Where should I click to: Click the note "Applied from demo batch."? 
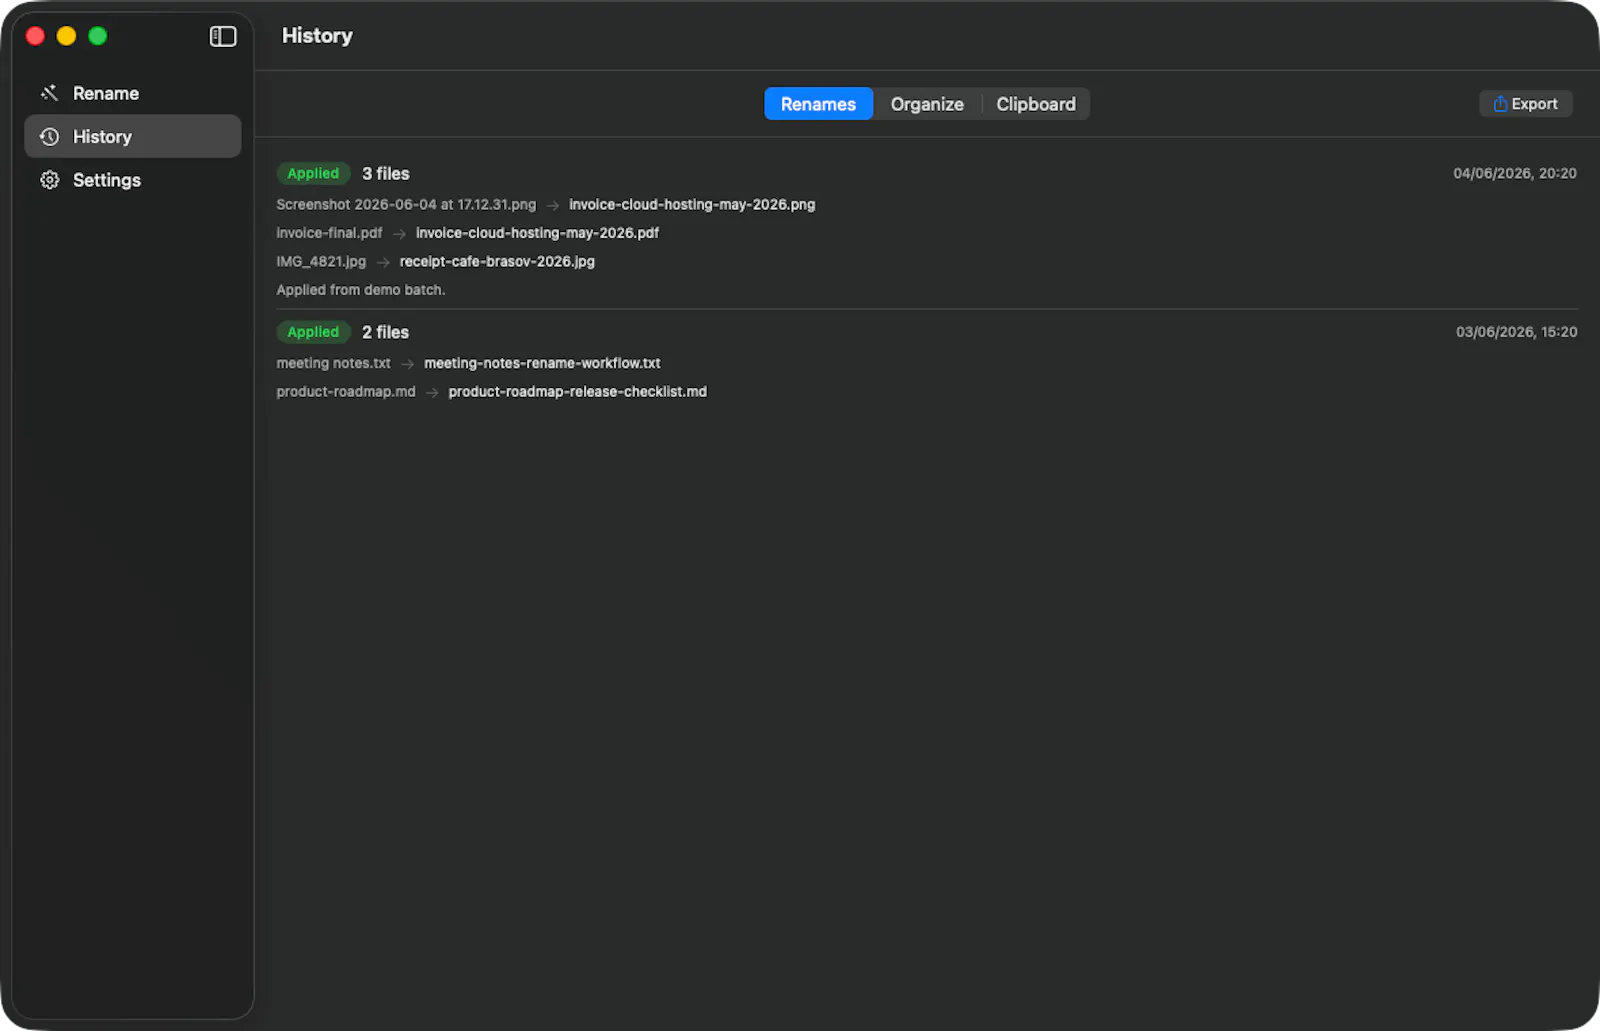tap(361, 290)
